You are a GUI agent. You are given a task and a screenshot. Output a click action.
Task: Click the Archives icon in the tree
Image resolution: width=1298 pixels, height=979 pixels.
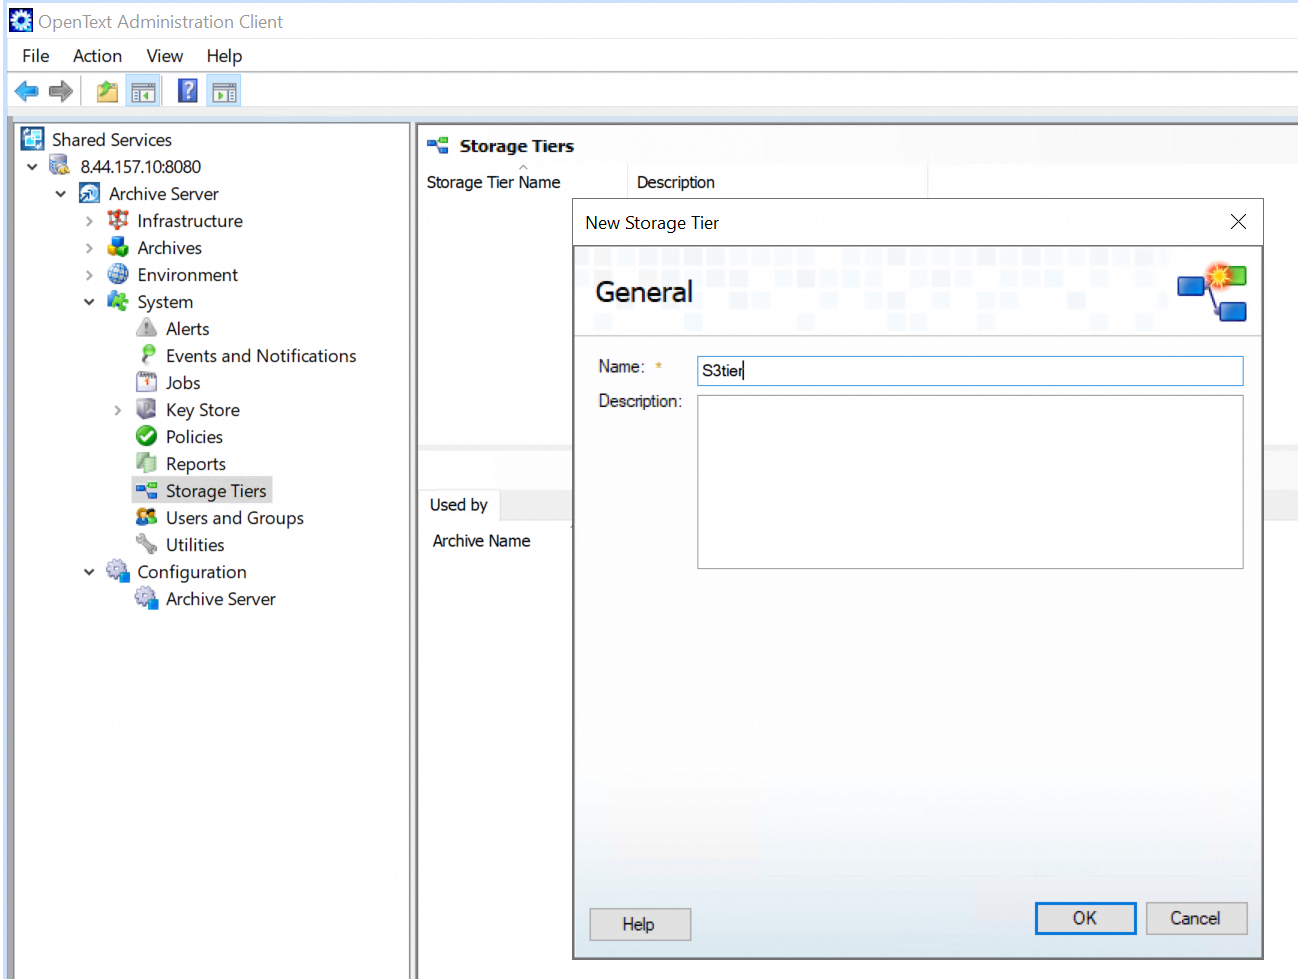[x=118, y=247]
